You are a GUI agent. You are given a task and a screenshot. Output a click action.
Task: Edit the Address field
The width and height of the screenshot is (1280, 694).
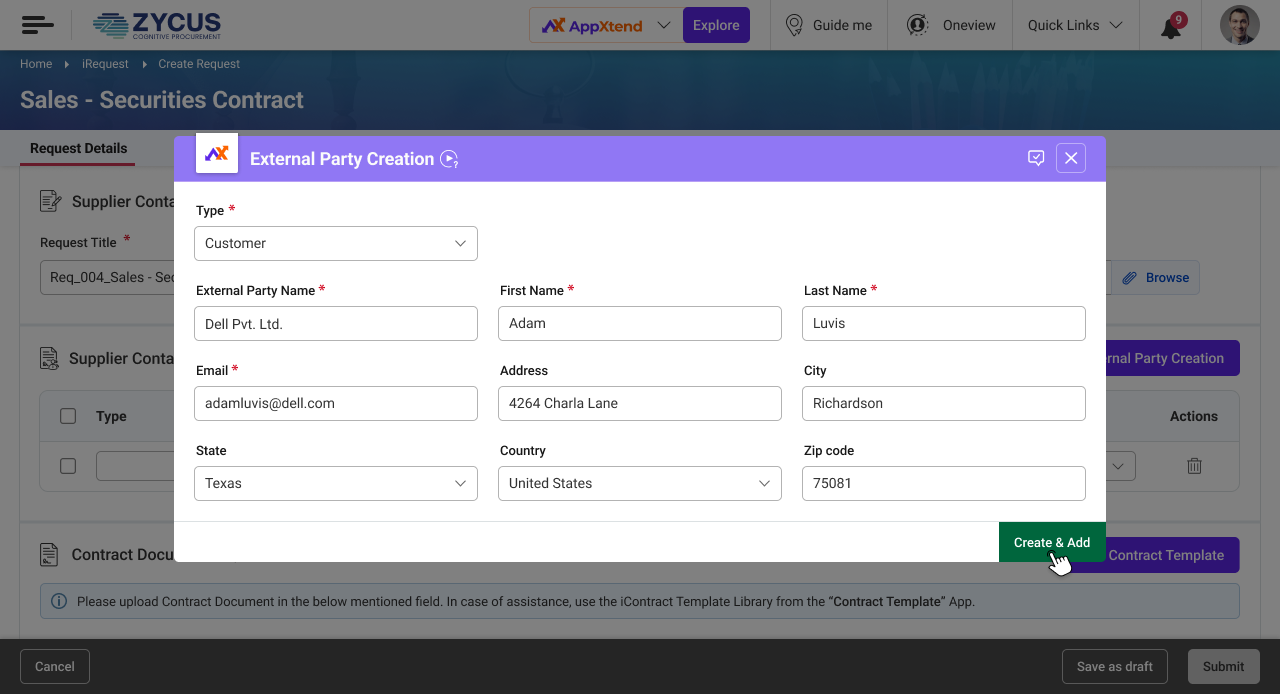click(x=640, y=403)
